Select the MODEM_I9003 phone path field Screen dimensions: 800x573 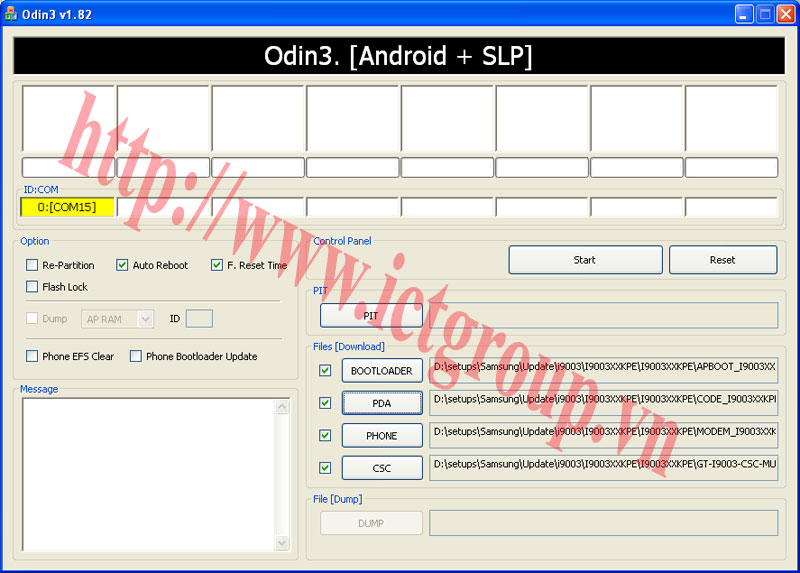tap(604, 435)
